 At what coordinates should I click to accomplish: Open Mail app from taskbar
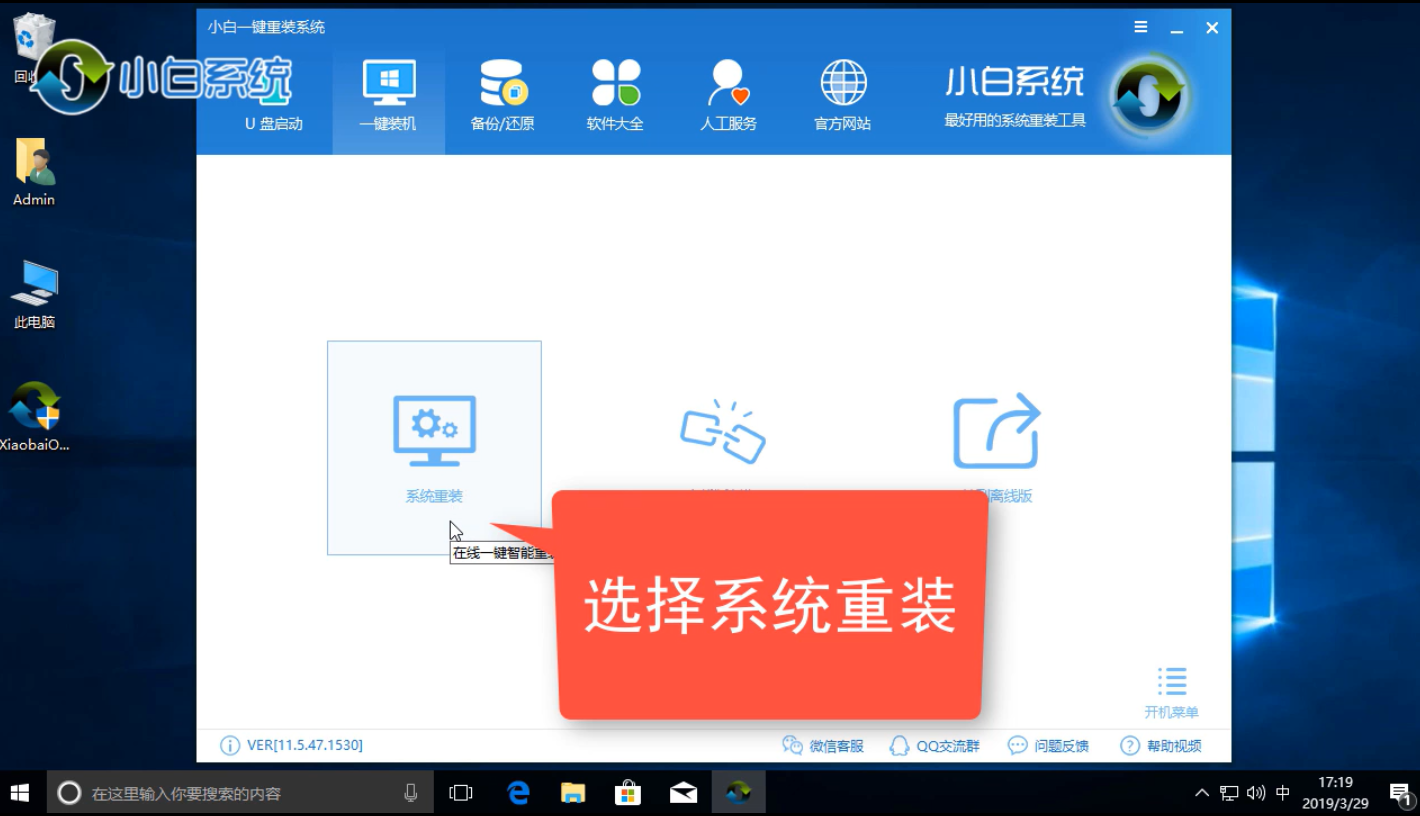tap(684, 793)
